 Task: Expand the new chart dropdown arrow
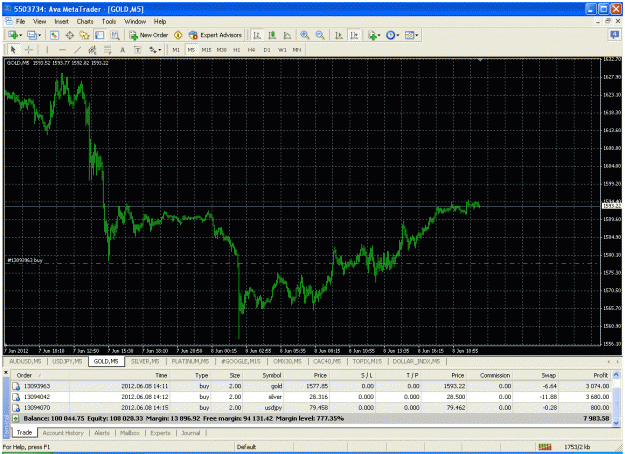[x=21, y=35]
